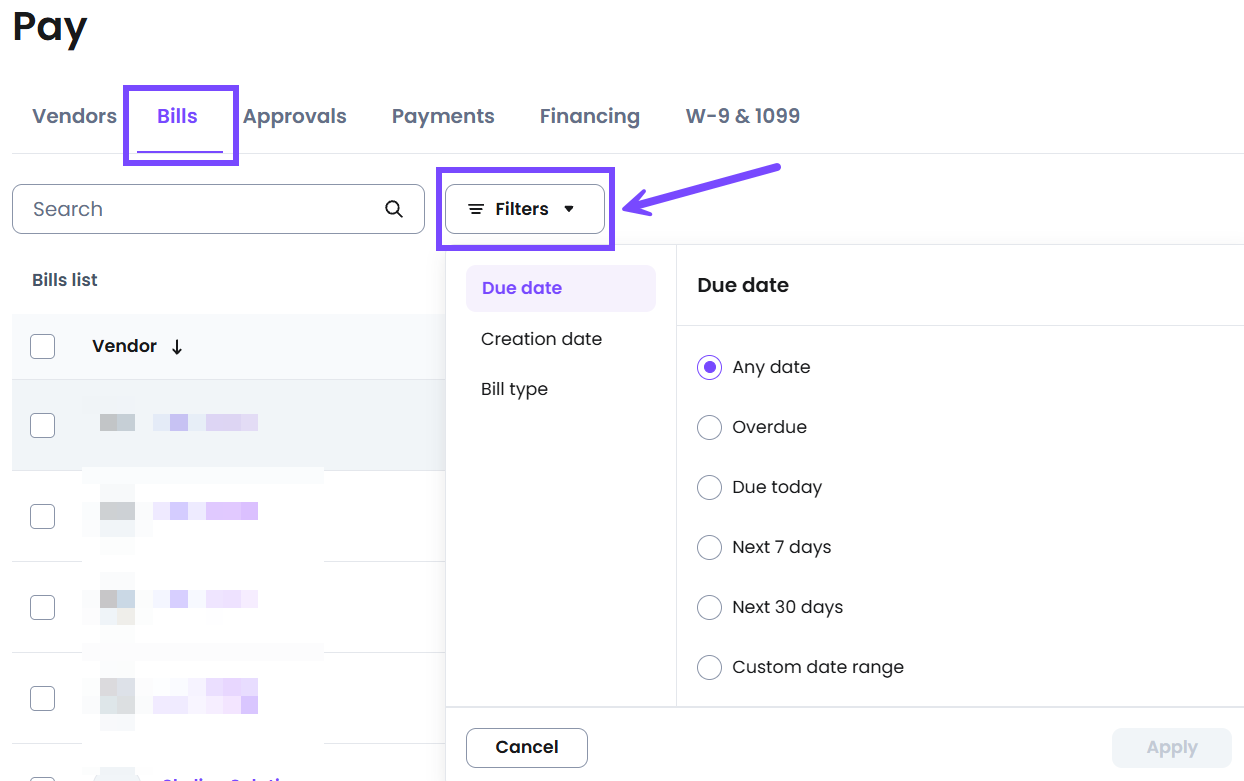The image size is (1244, 781).
Task: Click the filter lines icon
Action: (x=476, y=209)
